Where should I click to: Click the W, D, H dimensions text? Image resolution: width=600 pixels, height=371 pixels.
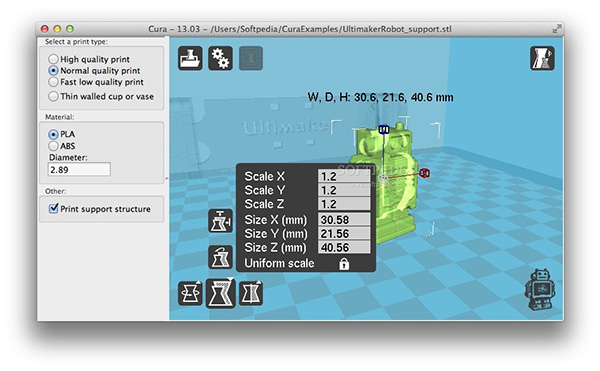coord(380,97)
